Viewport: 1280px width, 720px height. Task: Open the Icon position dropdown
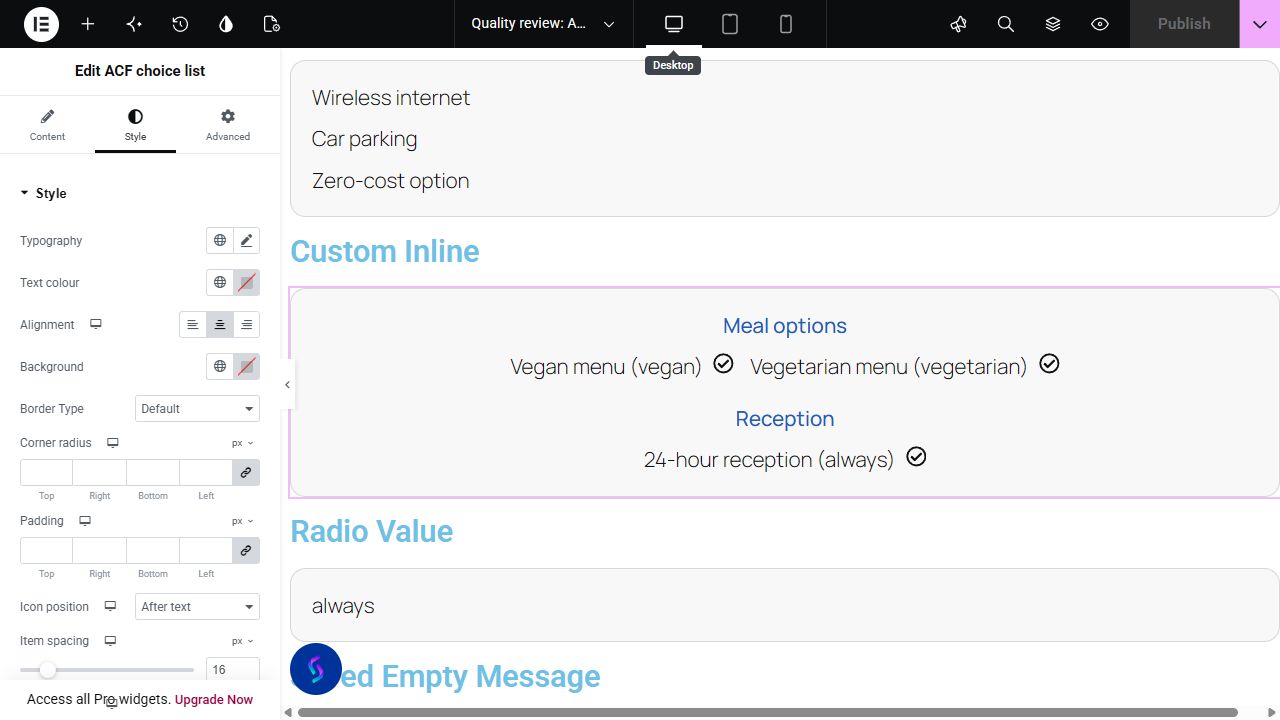(197, 607)
